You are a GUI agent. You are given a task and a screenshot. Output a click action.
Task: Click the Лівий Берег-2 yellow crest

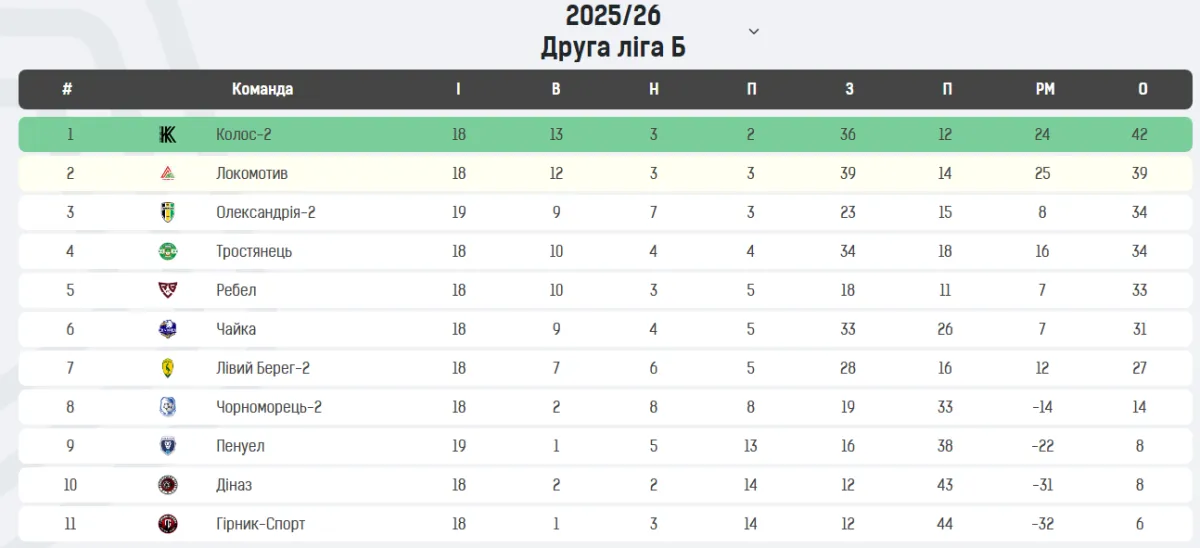point(168,368)
